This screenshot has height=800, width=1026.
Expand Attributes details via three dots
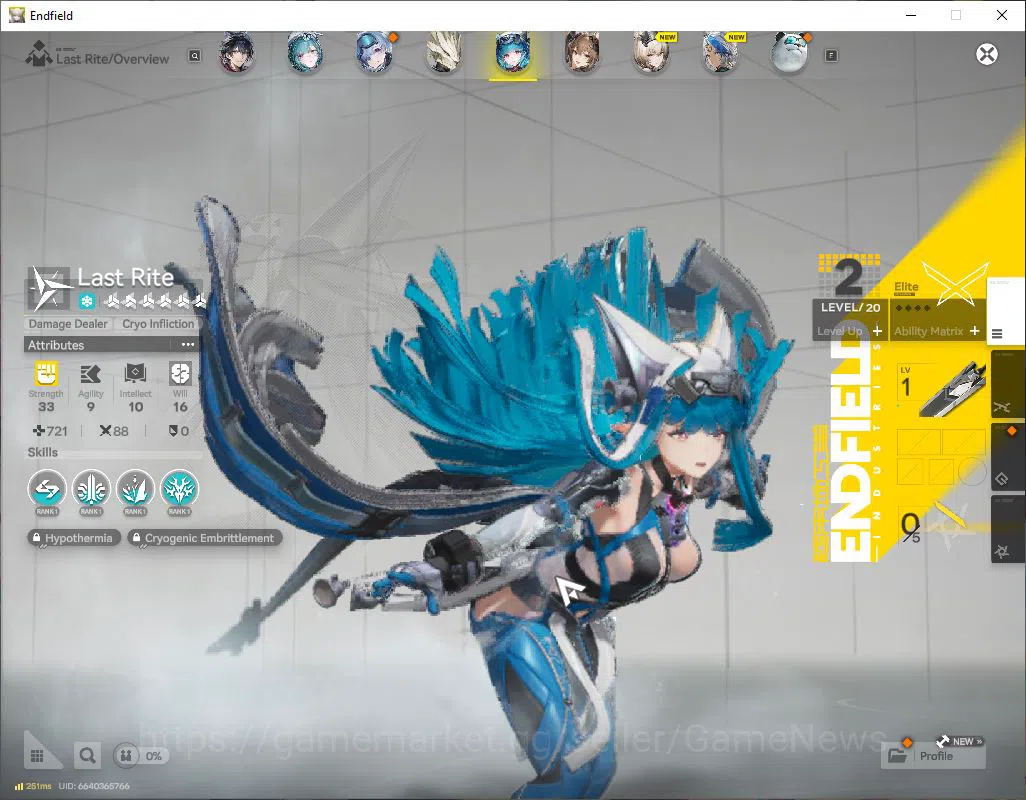(x=188, y=345)
